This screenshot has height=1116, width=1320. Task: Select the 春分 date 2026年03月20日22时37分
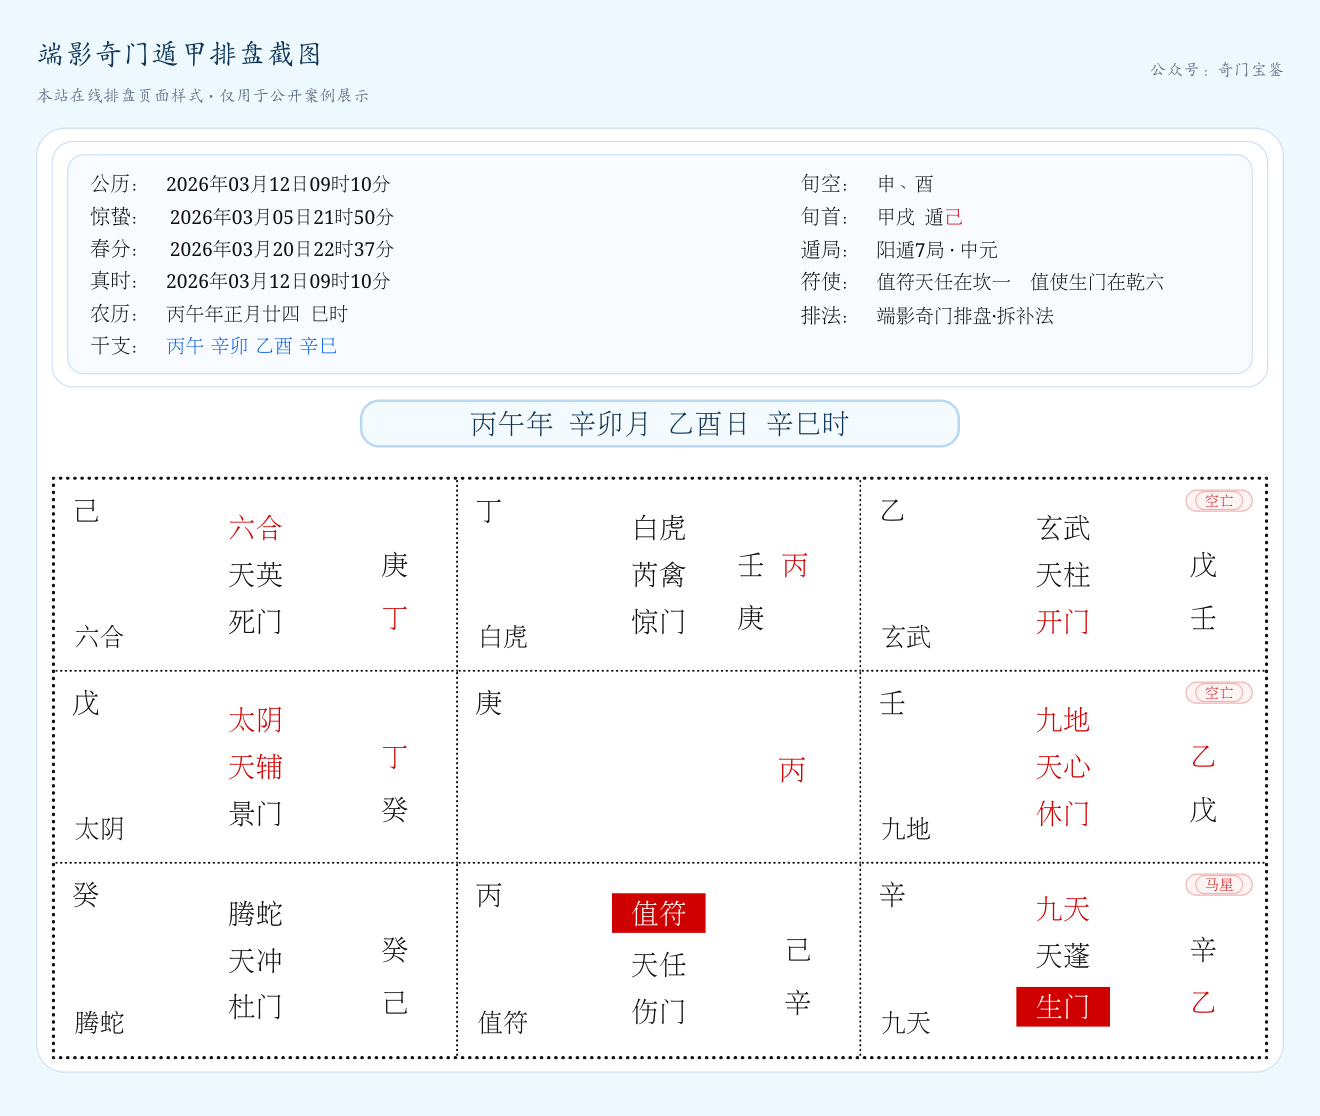coord(282,249)
